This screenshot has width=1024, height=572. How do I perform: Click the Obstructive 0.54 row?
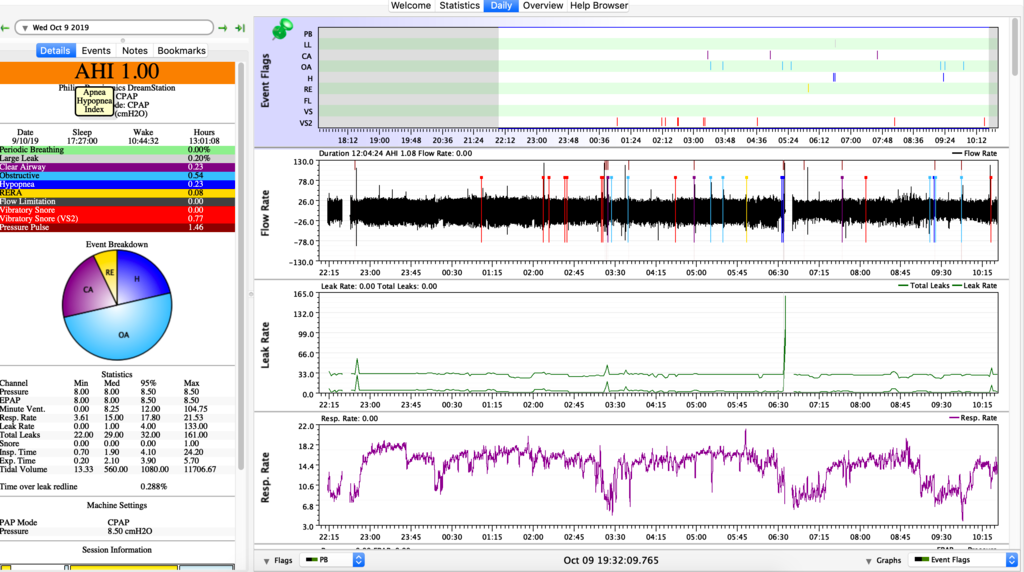point(117,176)
